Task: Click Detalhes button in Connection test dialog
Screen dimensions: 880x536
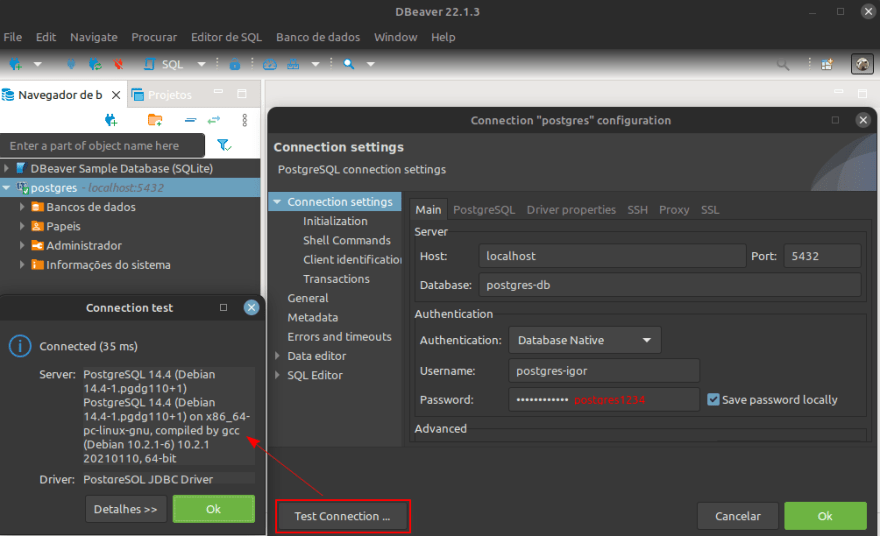Action: click(x=126, y=509)
